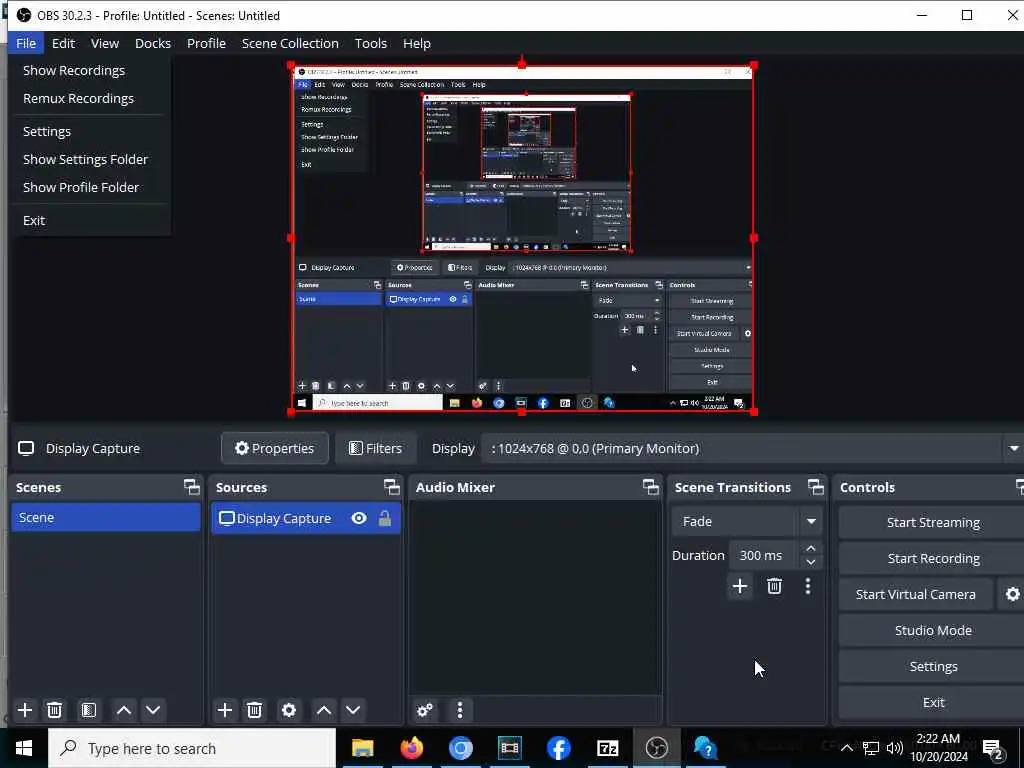Click Start Virtual Camera button
Viewport: 1024px width, 768px height.
pyautogui.click(x=916, y=594)
